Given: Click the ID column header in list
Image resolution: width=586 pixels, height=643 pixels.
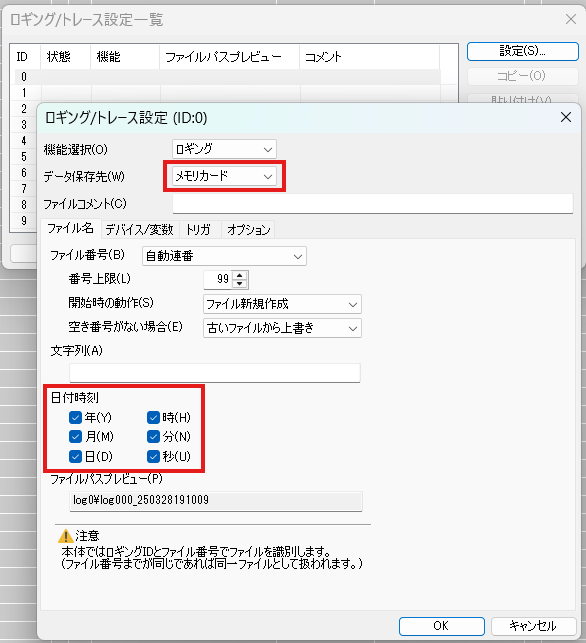Looking at the screenshot, I should click(x=25, y=57).
